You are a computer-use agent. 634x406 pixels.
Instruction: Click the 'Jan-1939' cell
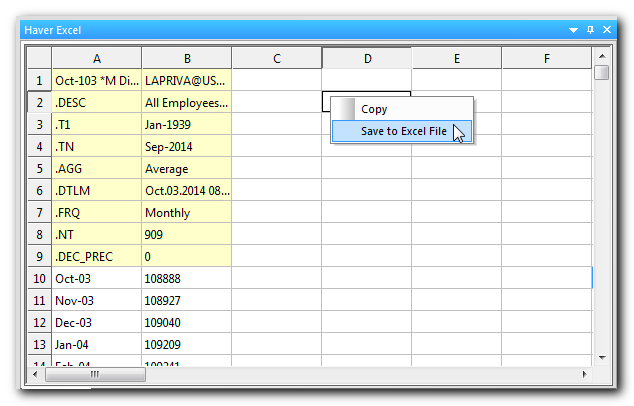tap(187, 125)
